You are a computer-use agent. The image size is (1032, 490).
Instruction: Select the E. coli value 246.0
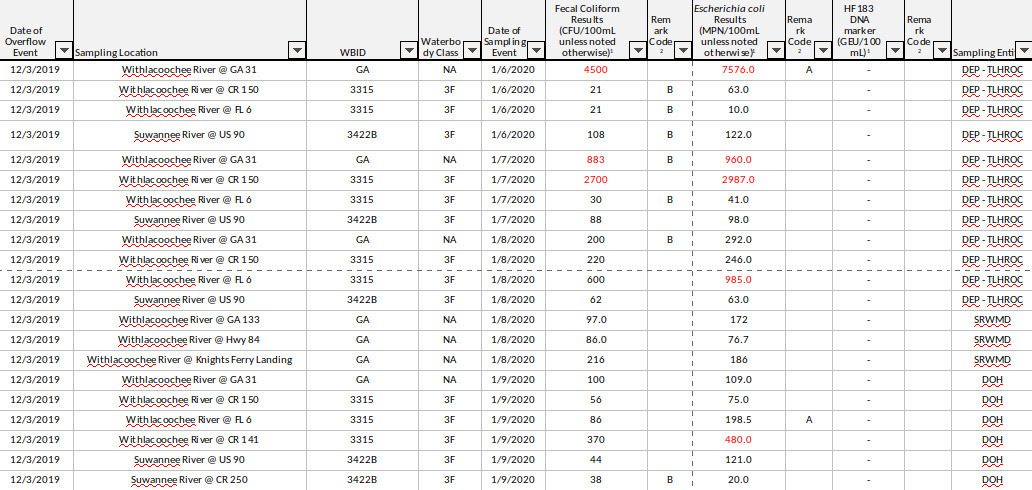738,259
